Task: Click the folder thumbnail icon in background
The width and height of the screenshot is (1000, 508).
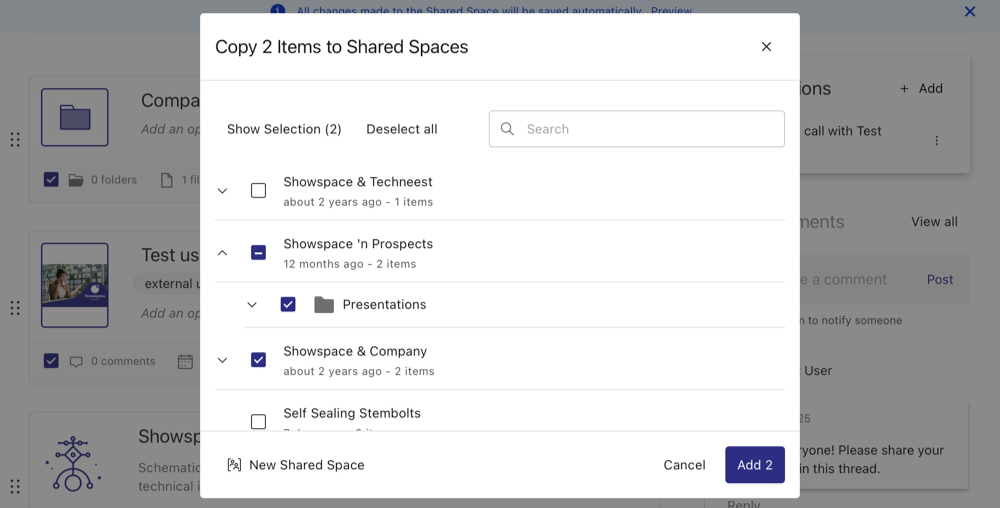Action: pos(75,117)
